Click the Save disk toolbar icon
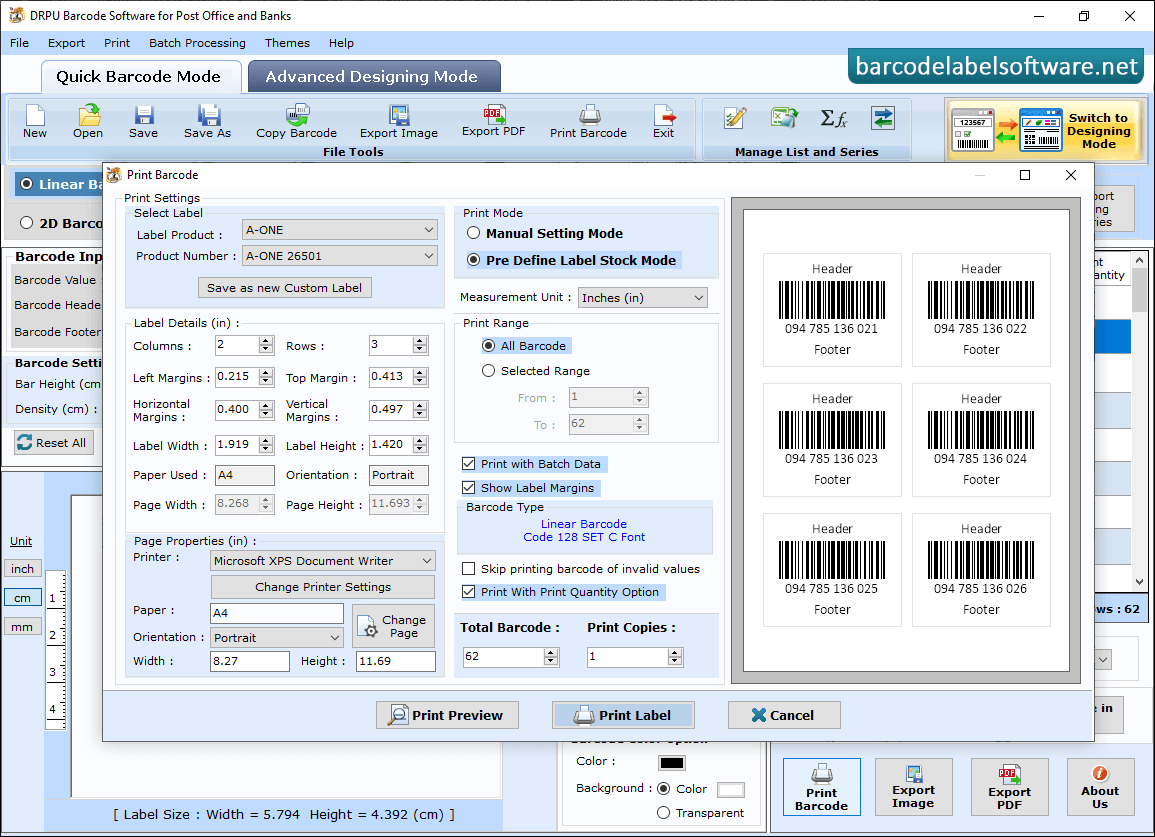Viewport: 1155px width, 837px height. tap(143, 122)
